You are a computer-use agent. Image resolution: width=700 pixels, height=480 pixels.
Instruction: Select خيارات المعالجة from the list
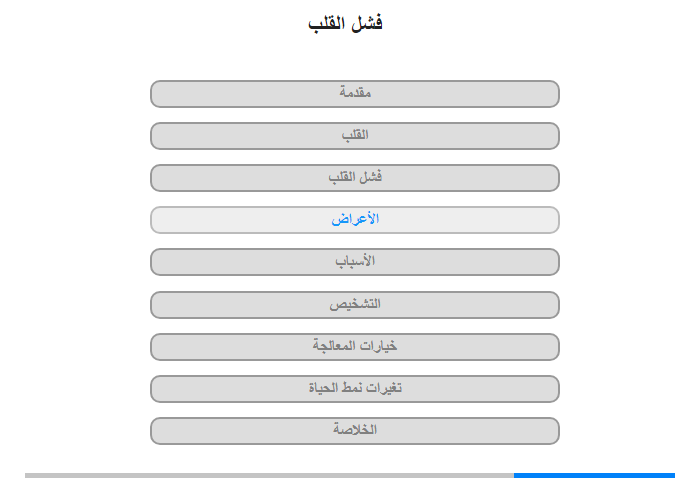coord(355,346)
